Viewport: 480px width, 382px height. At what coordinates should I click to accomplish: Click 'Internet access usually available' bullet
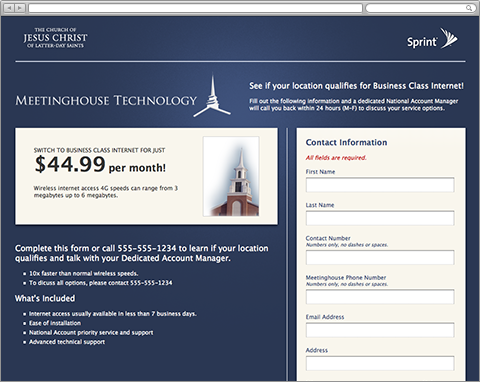(x=113, y=314)
